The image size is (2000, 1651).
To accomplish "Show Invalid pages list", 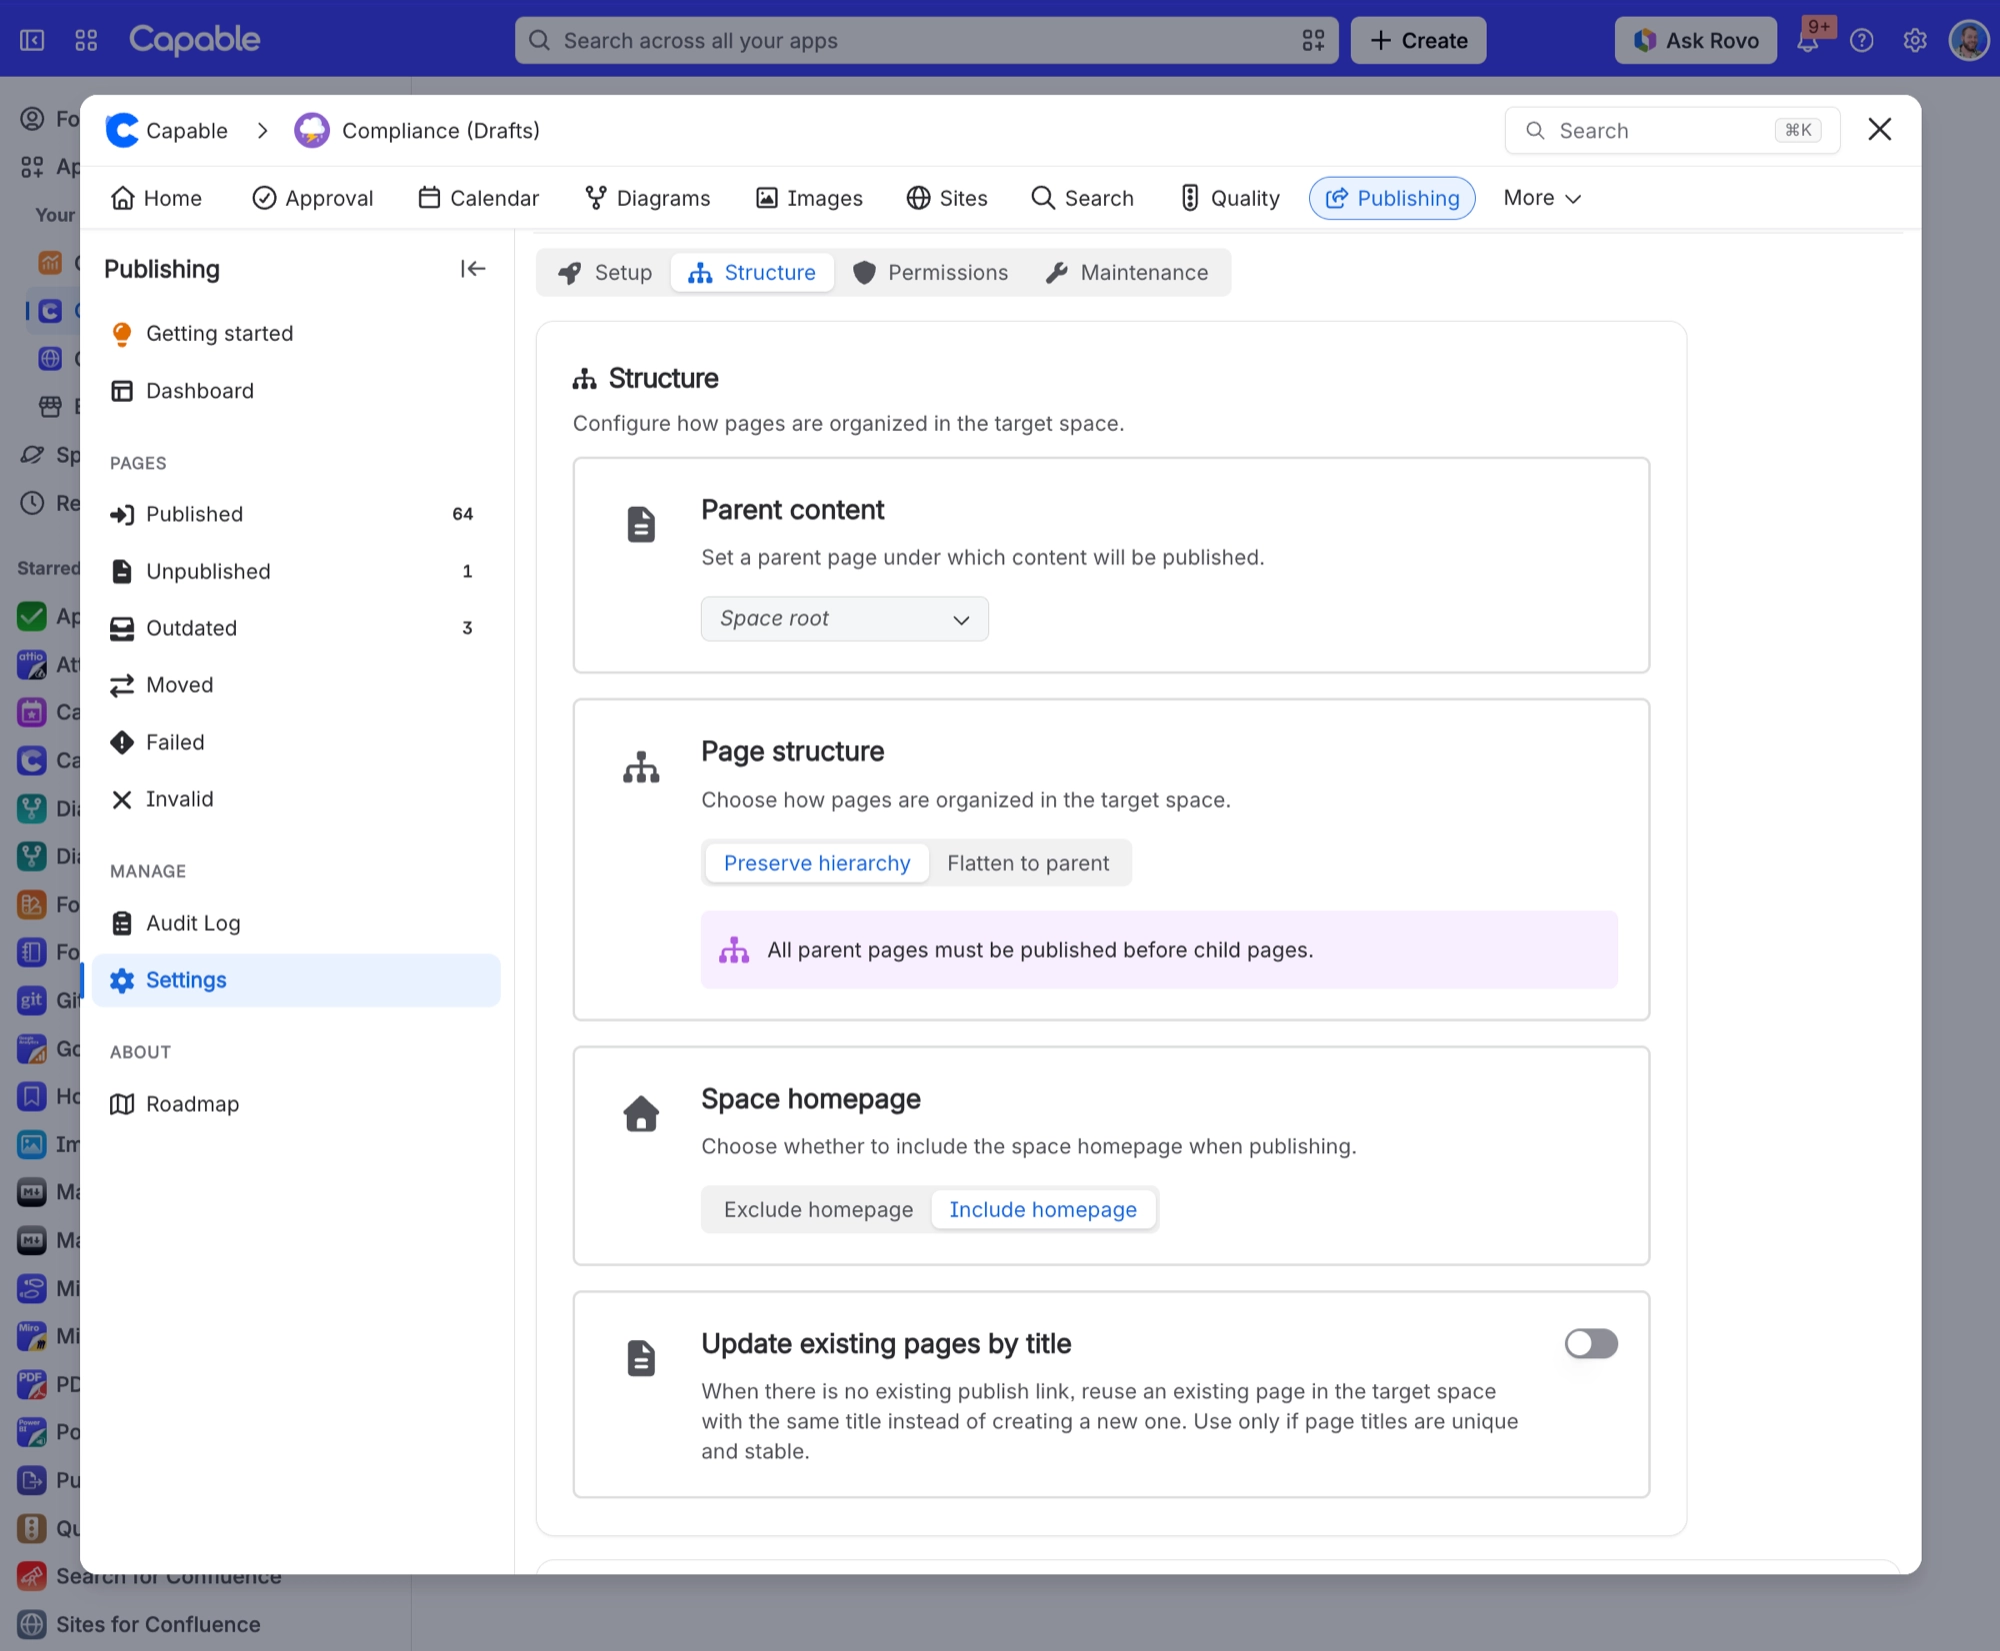I will tap(296, 799).
